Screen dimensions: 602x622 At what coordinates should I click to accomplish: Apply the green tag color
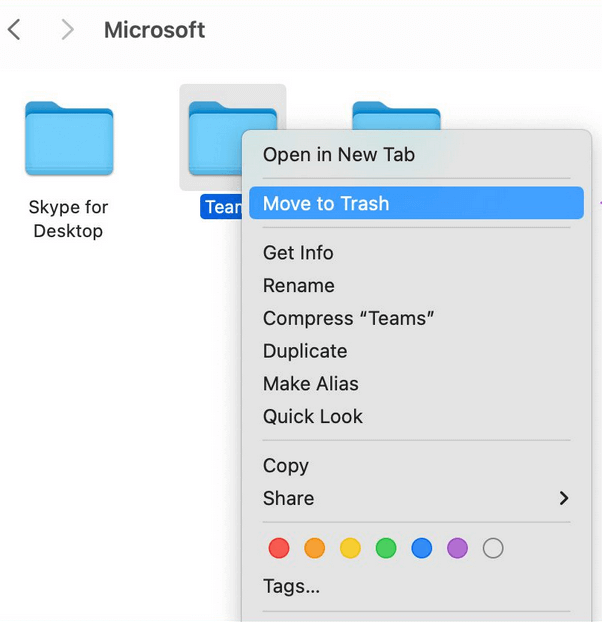coord(386,548)
